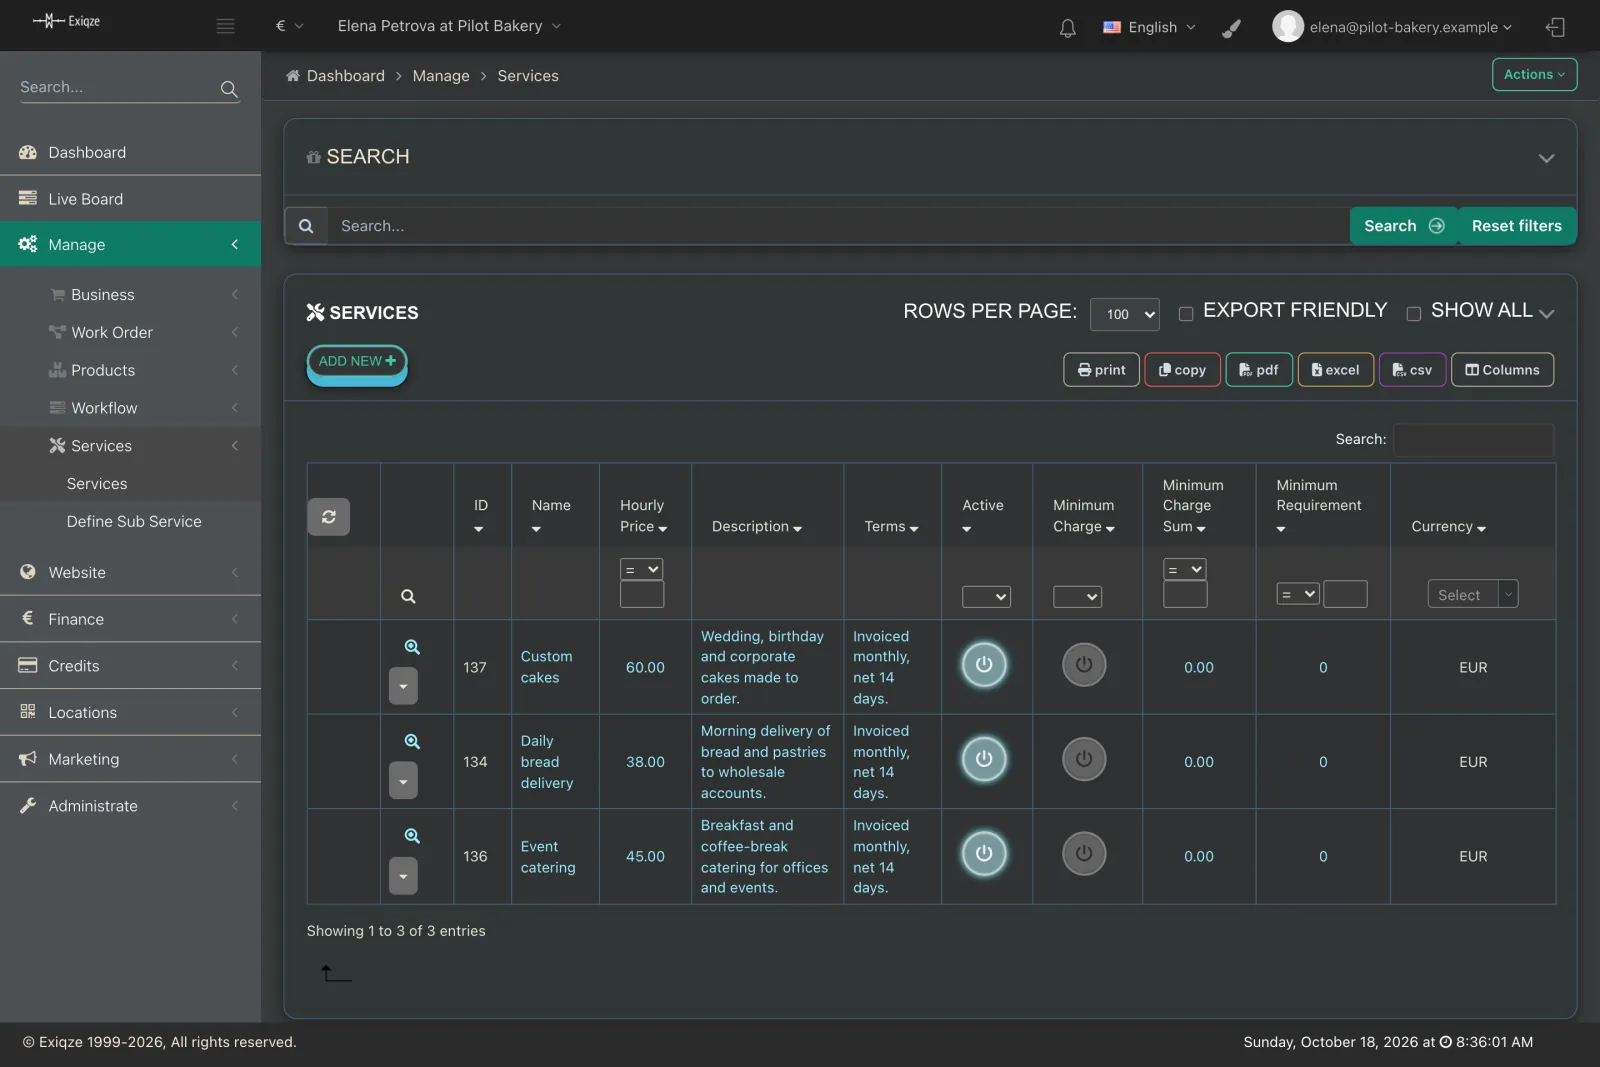The width and height of the screenshot is (1600, 1067).
Task: Open the Currency filter Select dropdown
Action: pos(1472,594)
